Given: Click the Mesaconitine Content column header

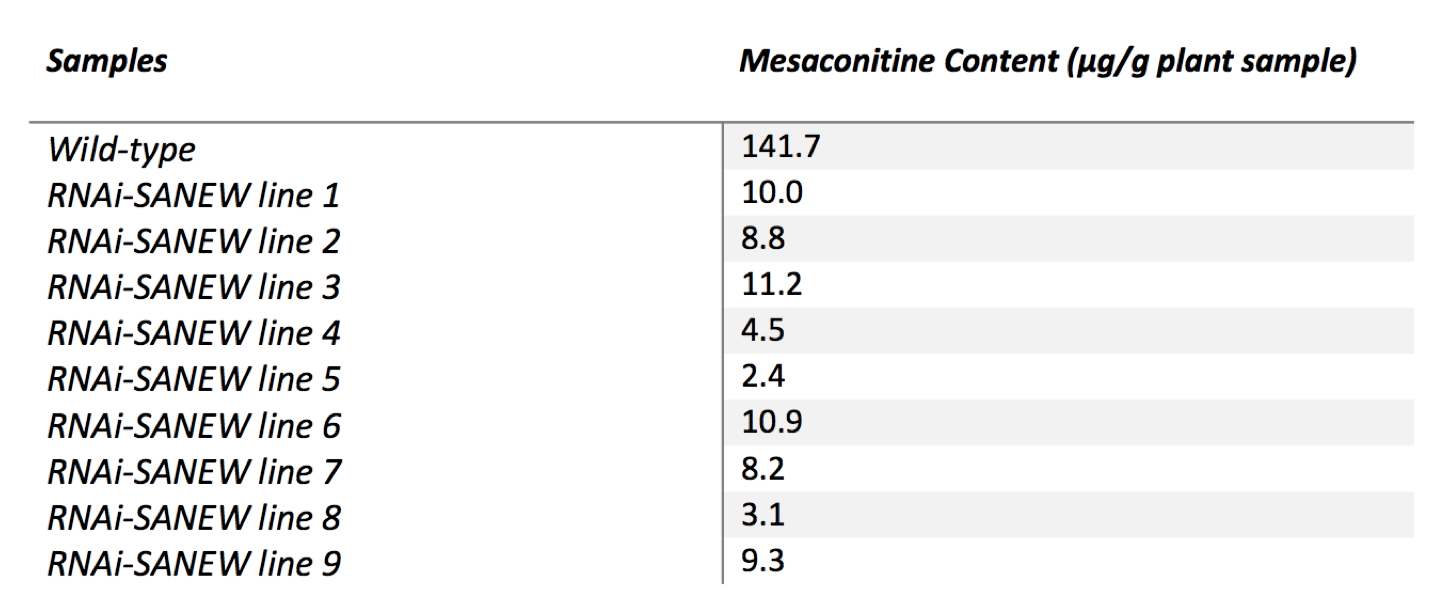Looking at the screenshot, I should (1047, 62).
